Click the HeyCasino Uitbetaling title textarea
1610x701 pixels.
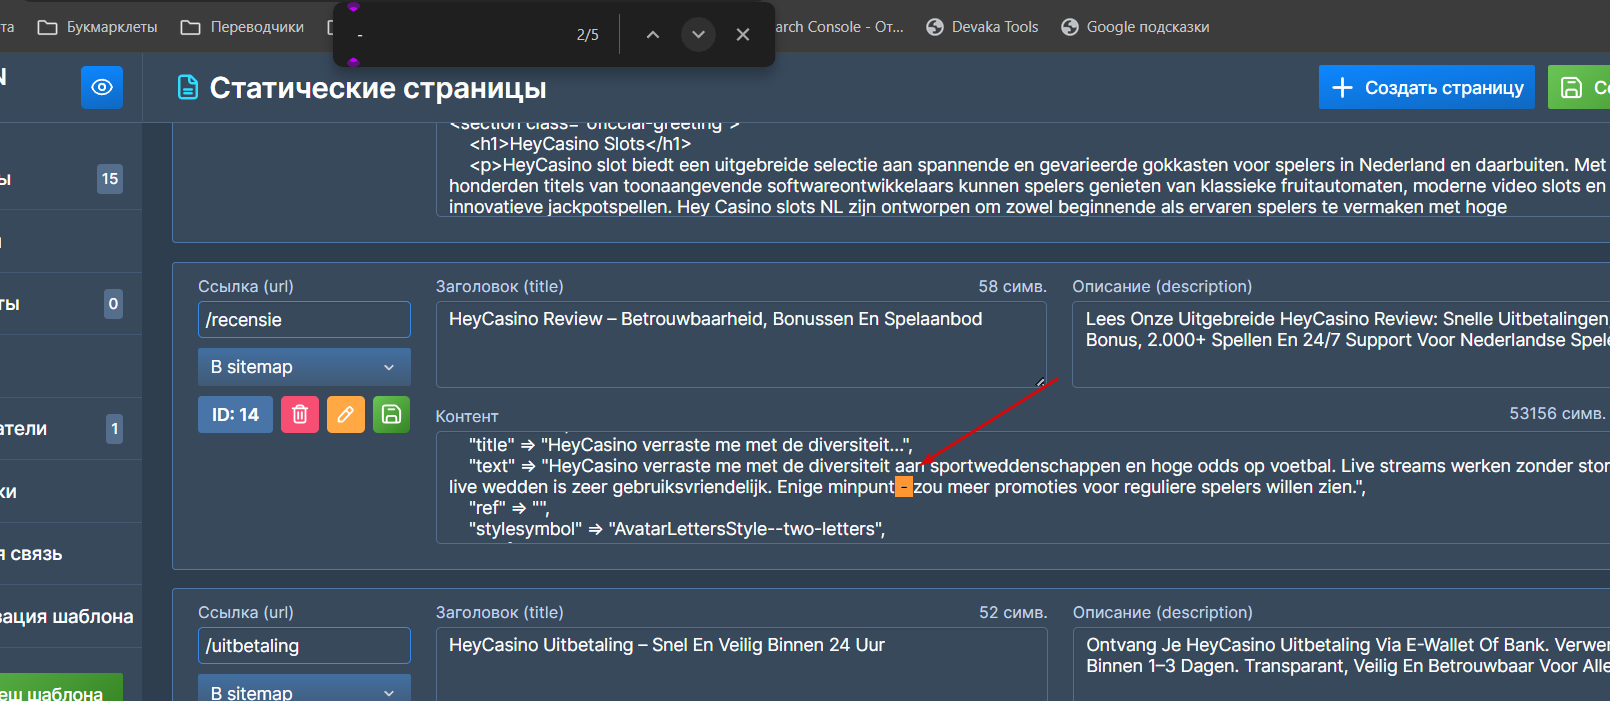coord(741,664)
